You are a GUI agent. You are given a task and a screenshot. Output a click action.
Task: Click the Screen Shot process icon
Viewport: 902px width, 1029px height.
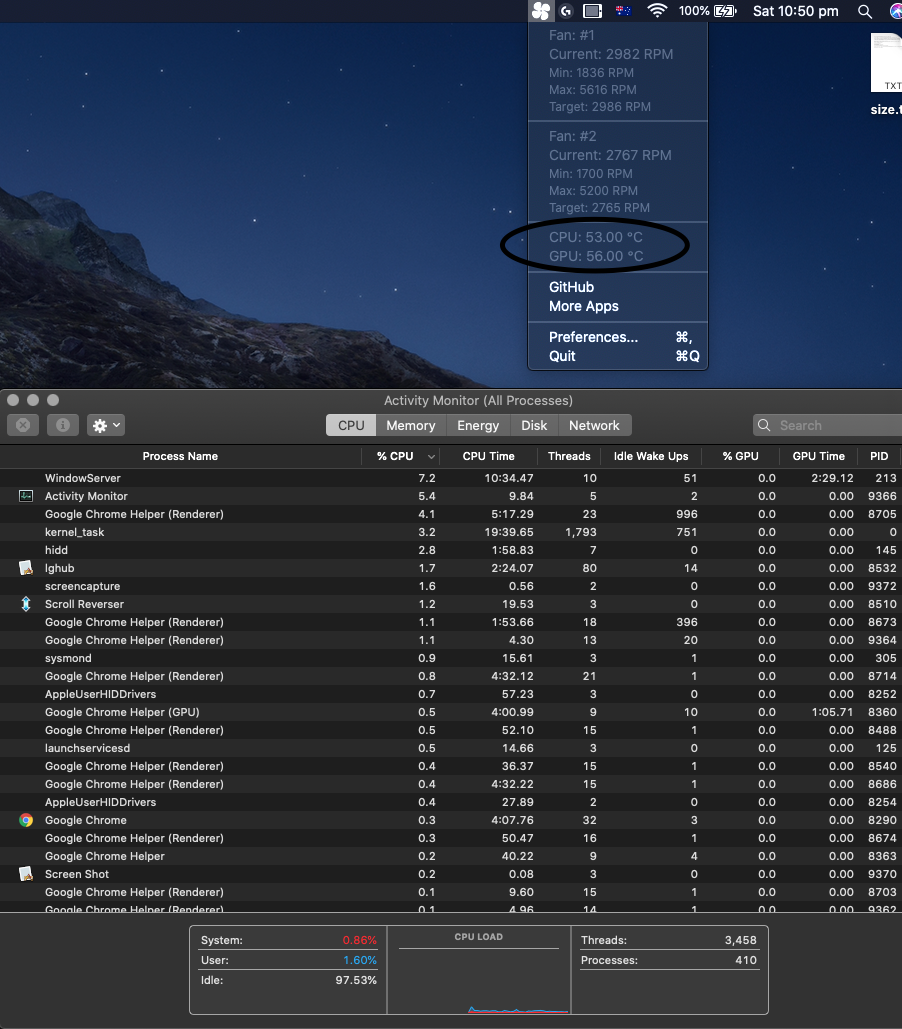tap(26, 874)
